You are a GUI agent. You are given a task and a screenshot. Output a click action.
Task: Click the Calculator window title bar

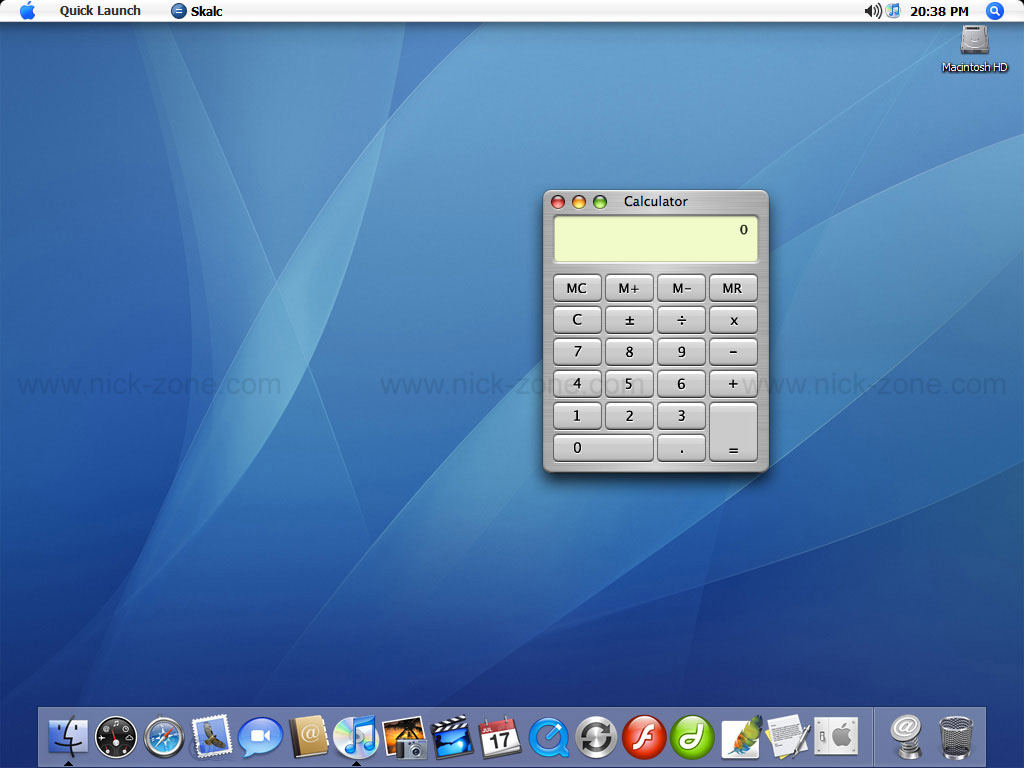coord(656,201)
